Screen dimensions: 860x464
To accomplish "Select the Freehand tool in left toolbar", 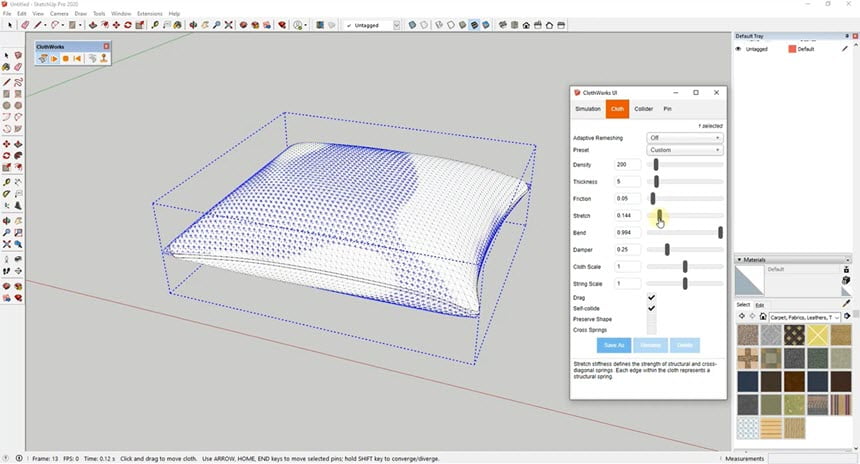I will point(18,82).
